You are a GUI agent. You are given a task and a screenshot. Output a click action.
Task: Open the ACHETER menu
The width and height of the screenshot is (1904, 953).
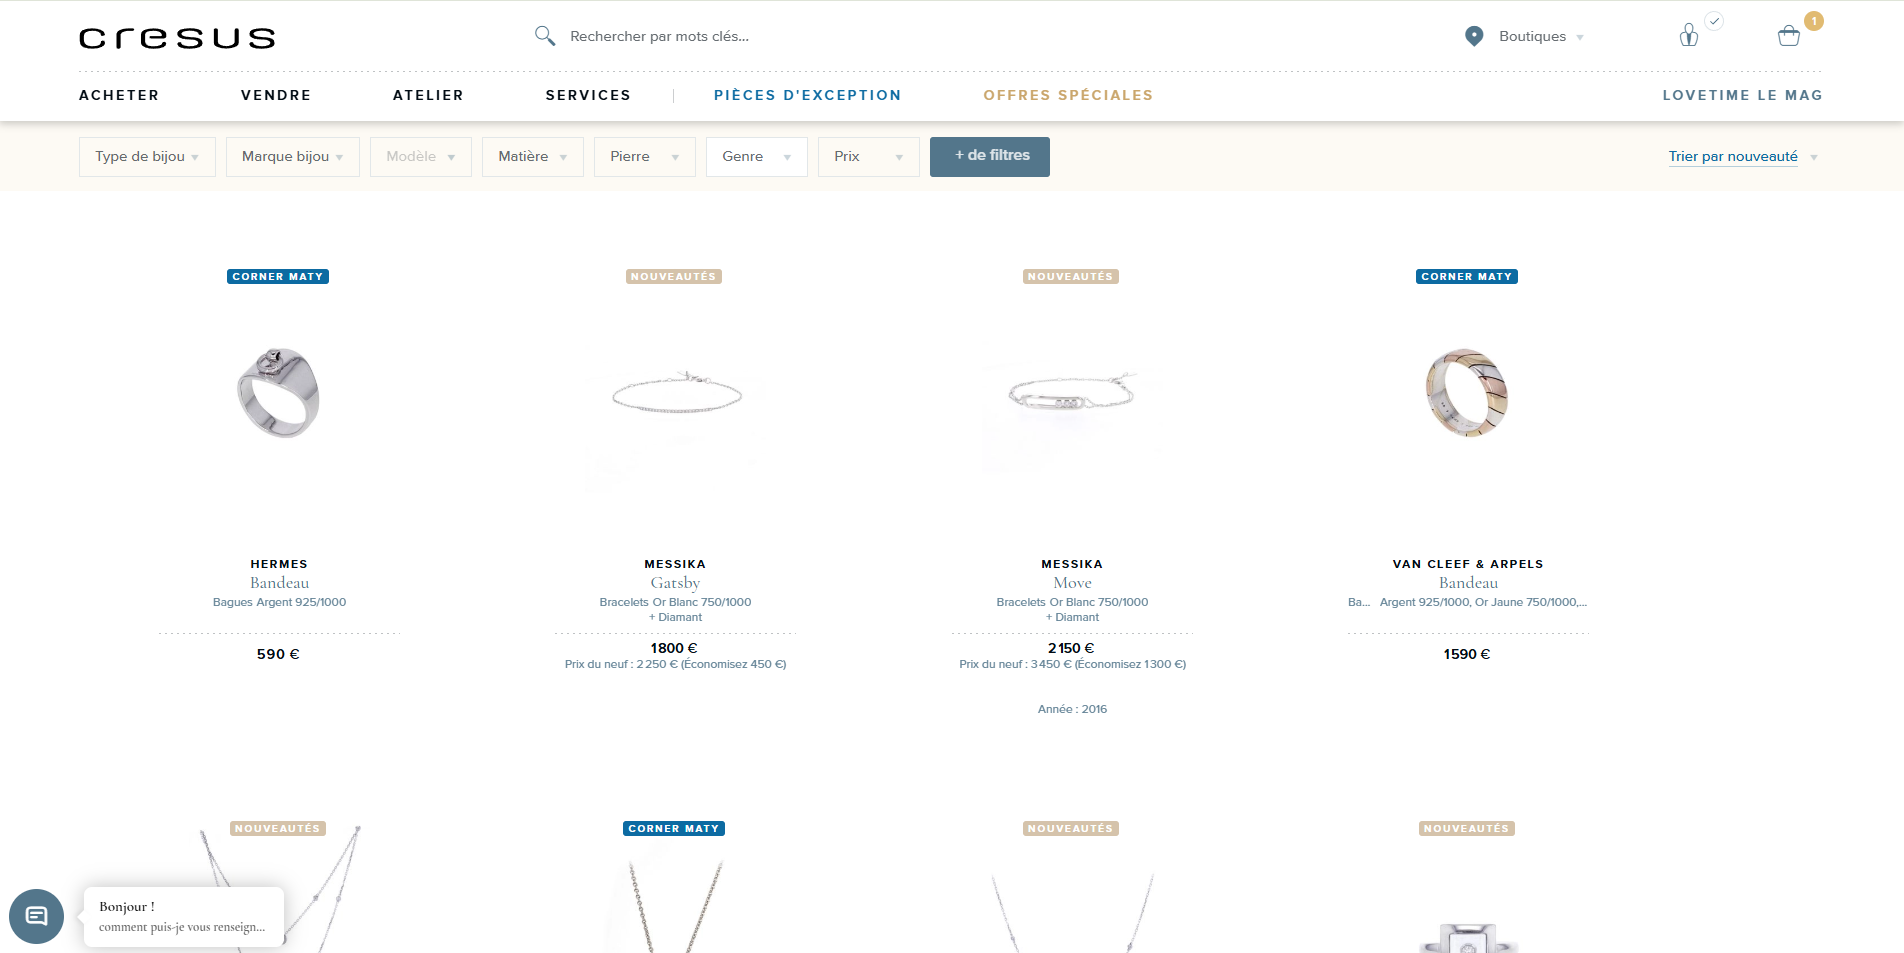(x=119, y=95)
